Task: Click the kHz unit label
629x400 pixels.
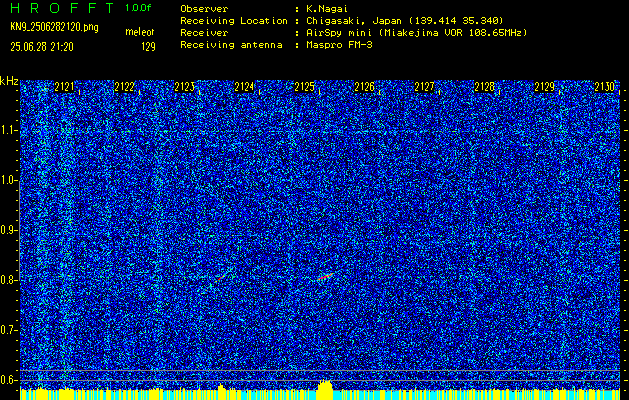Action: click(9, 81)
